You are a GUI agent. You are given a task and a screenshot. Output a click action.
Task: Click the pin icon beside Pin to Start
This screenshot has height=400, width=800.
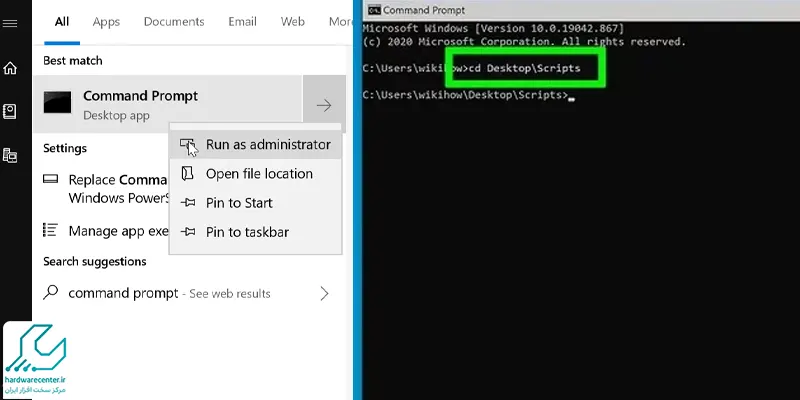pos(188,203)
